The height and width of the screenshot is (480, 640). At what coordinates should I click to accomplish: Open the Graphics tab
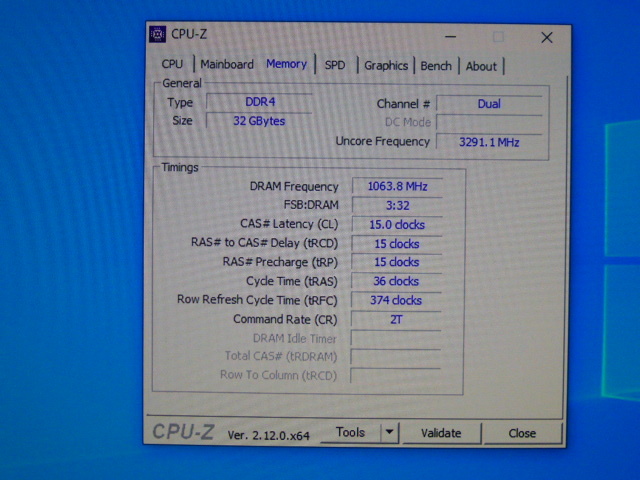pos(386,66)
